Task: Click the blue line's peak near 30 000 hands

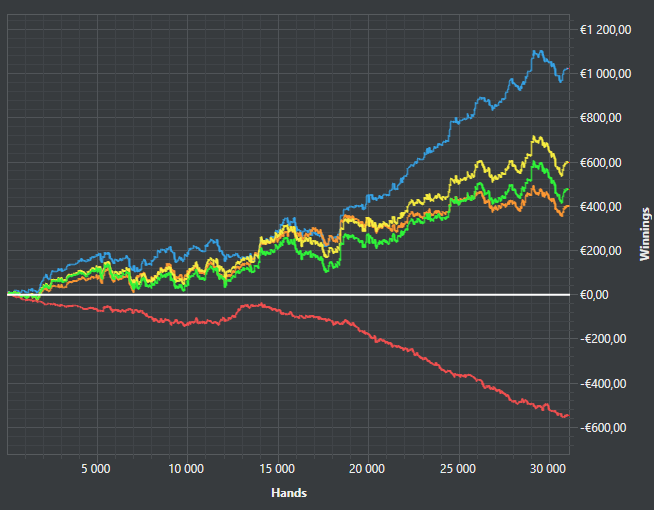Action: [537, 51]
